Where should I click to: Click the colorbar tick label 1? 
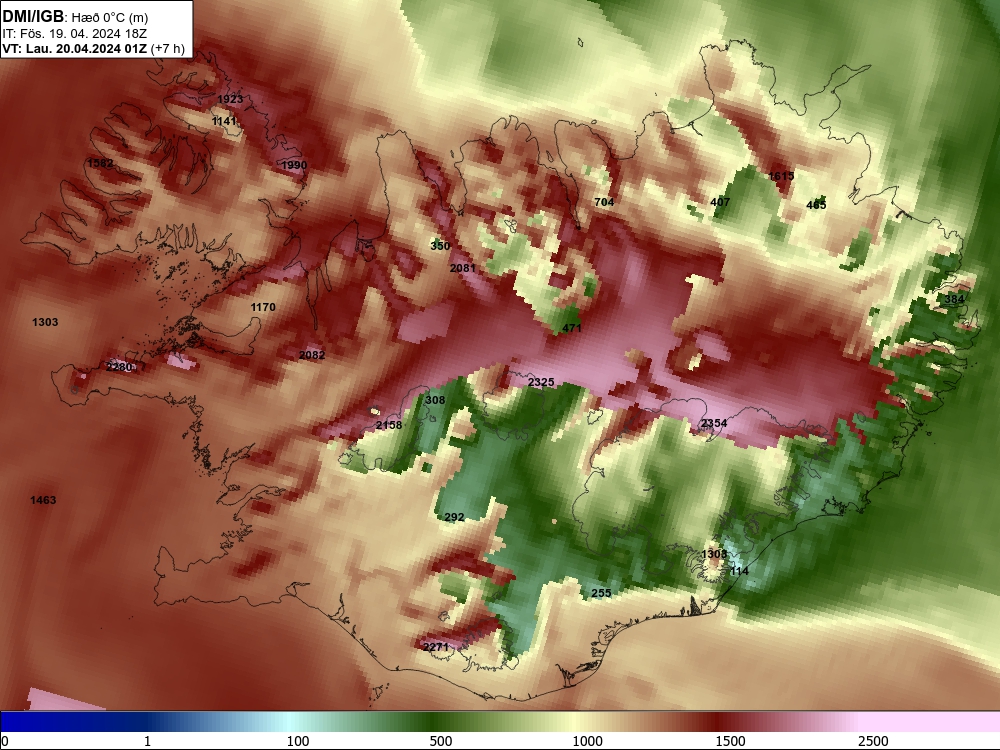[x=147, y=741]
